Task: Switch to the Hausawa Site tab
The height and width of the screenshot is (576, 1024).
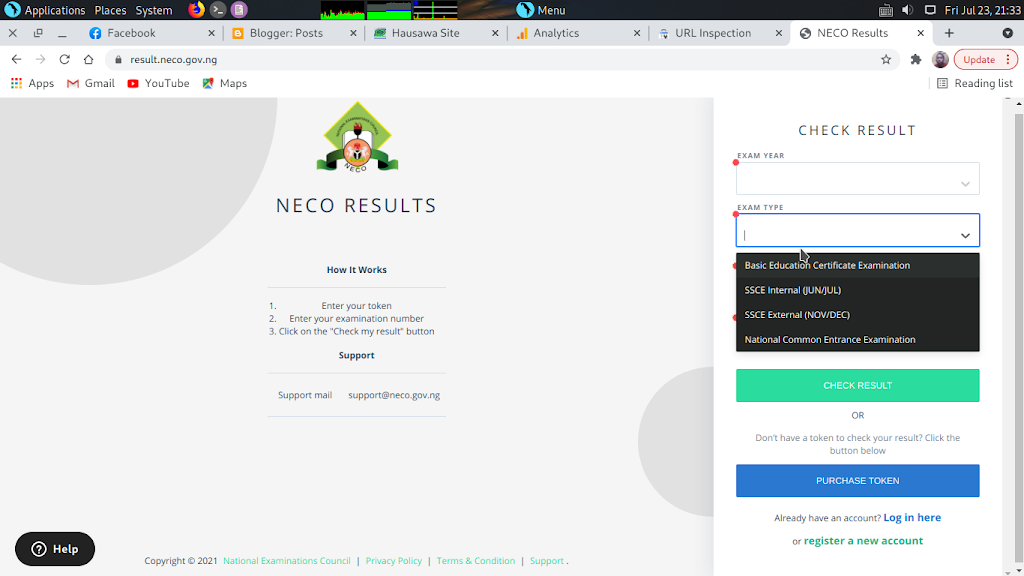Action: 434,33
